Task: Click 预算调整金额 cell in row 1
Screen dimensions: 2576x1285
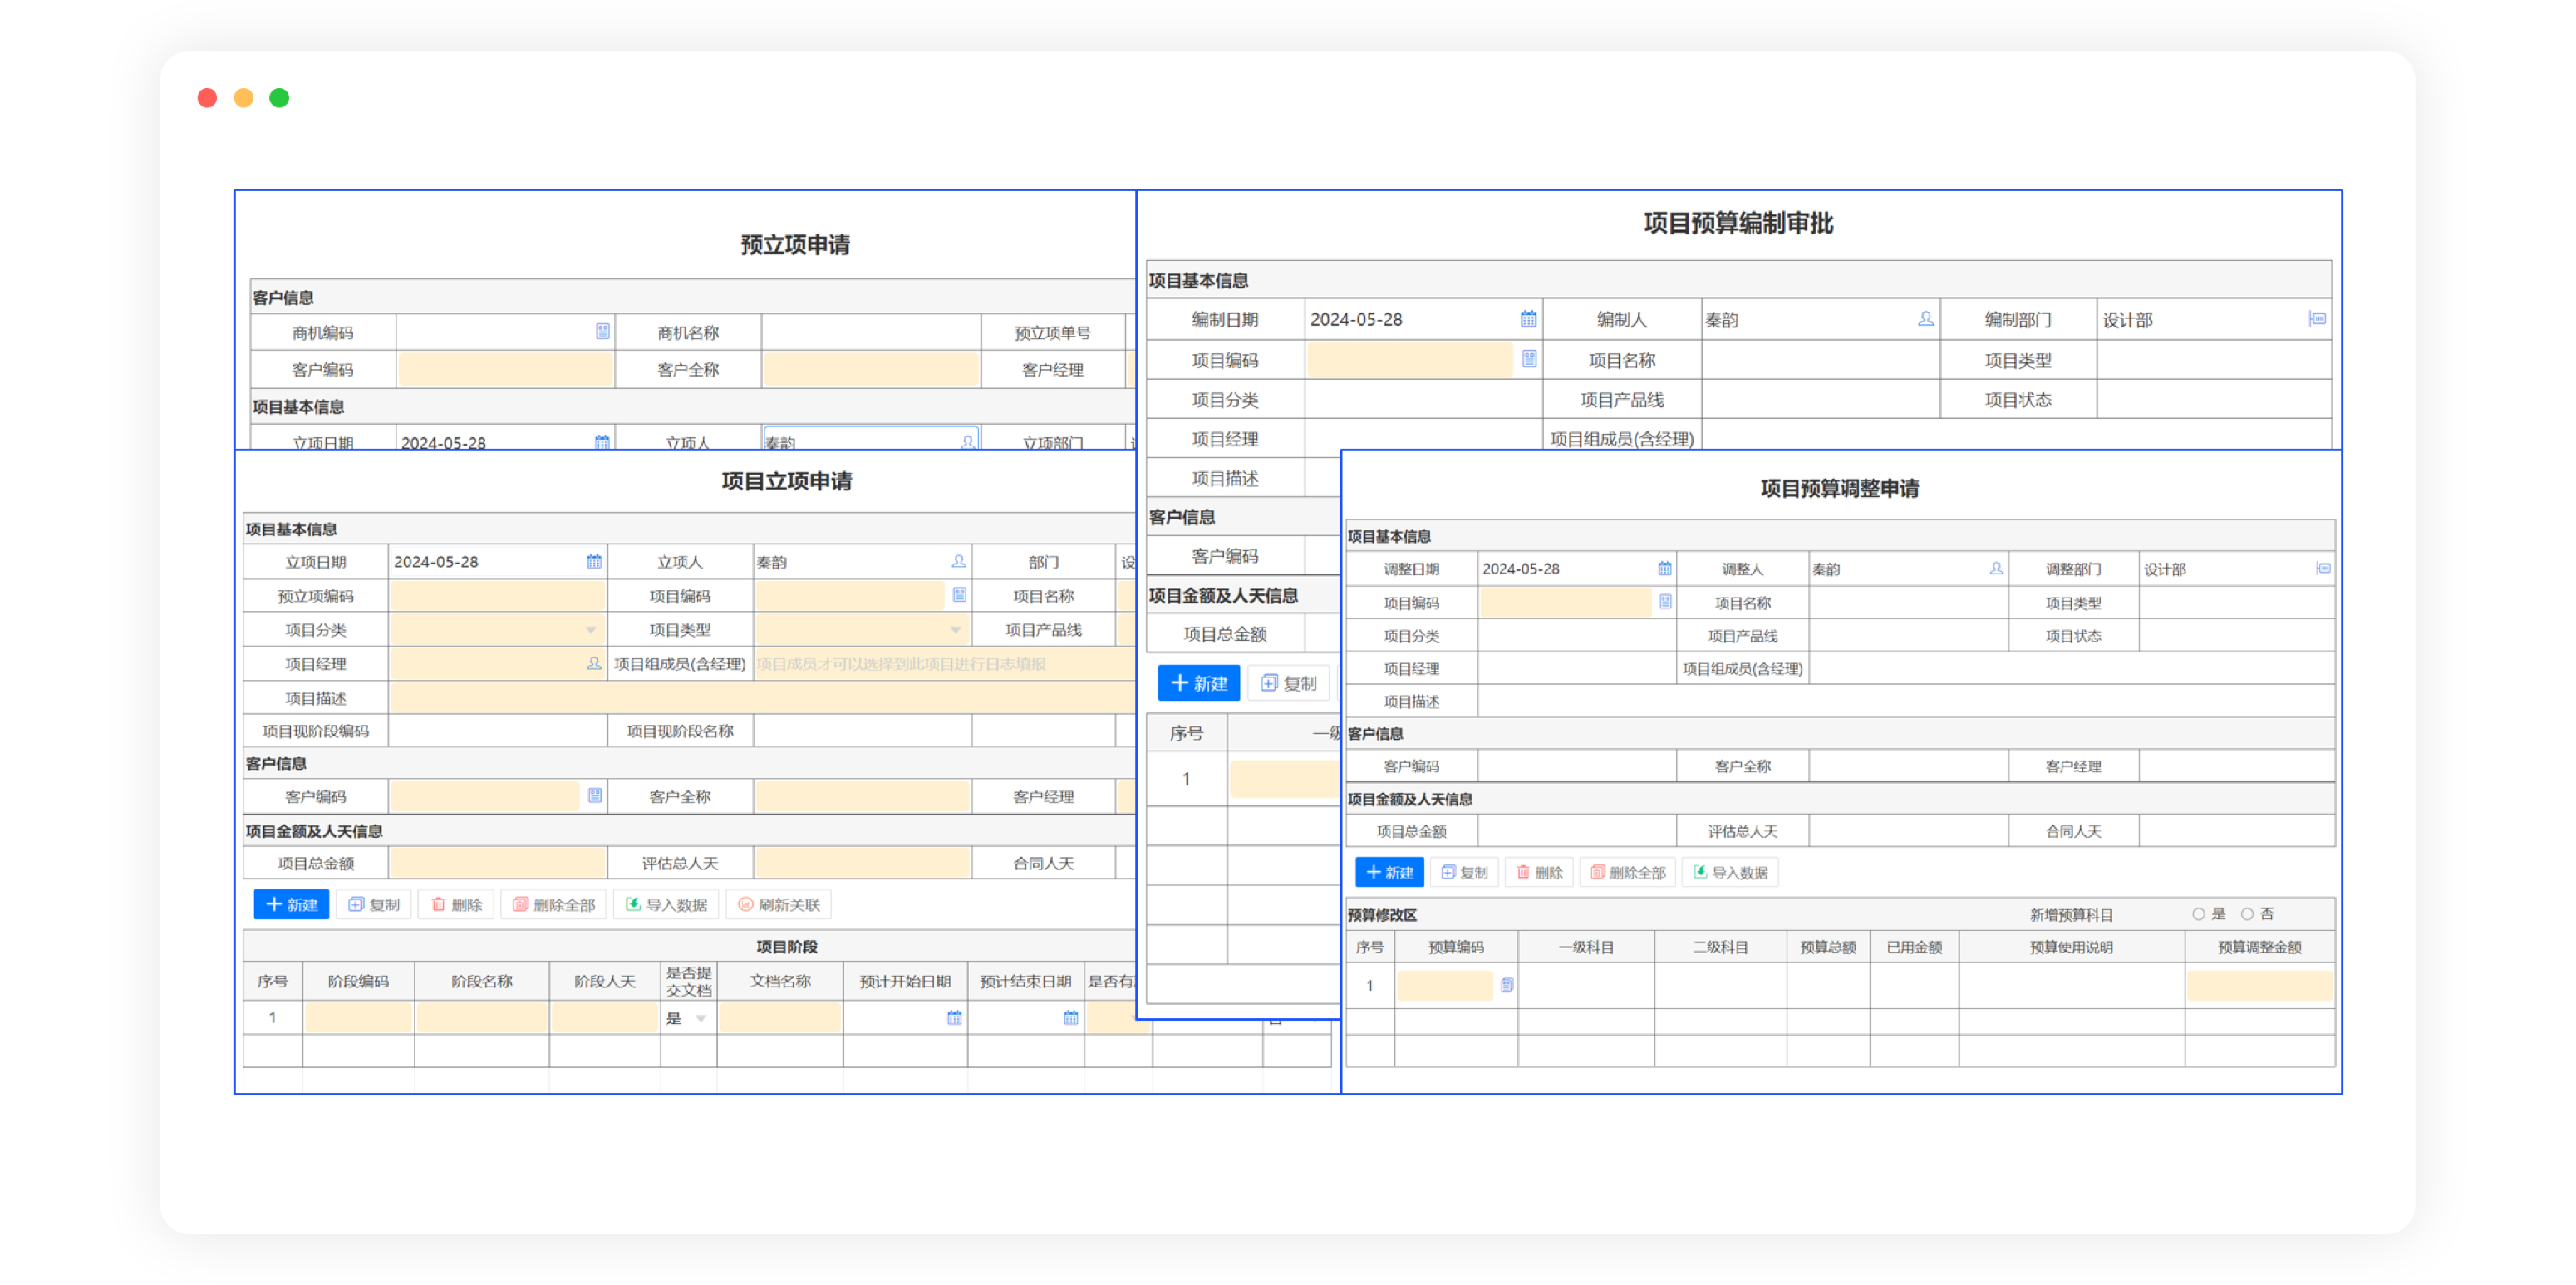Action: [2259, 985]
